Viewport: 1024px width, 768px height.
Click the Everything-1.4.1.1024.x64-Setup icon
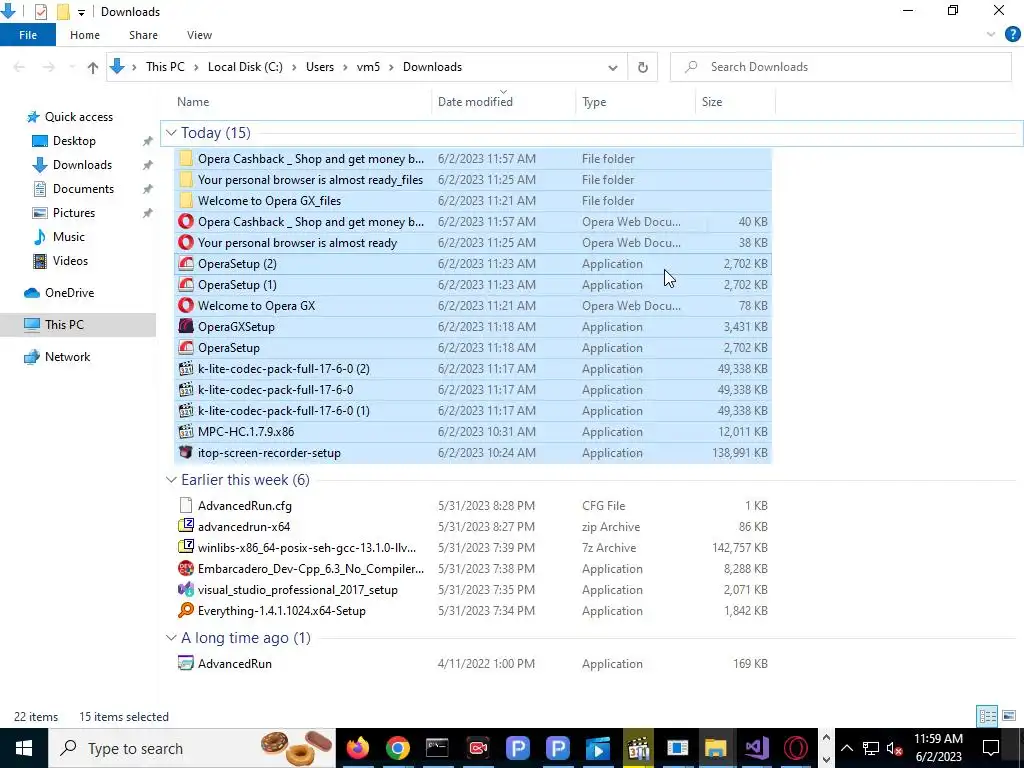[186, 611]
